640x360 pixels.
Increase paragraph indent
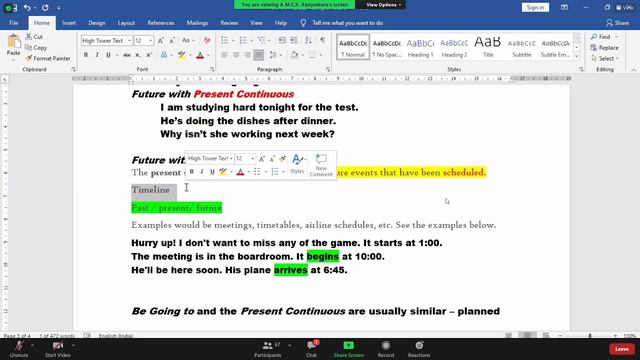[x=293, y=40]
